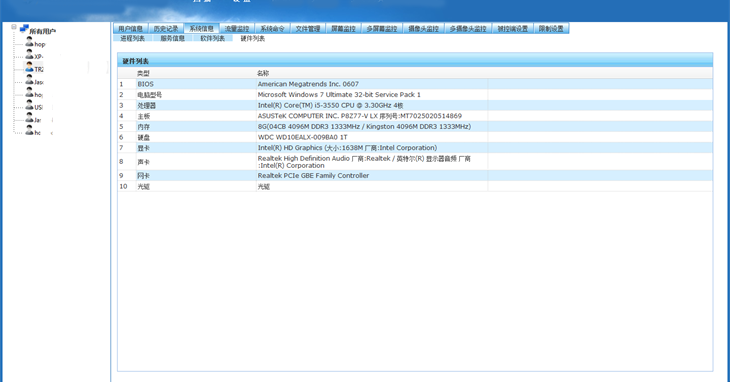Open the 文件管理 tab
730x382 pixels.
[x=308, y=28]
